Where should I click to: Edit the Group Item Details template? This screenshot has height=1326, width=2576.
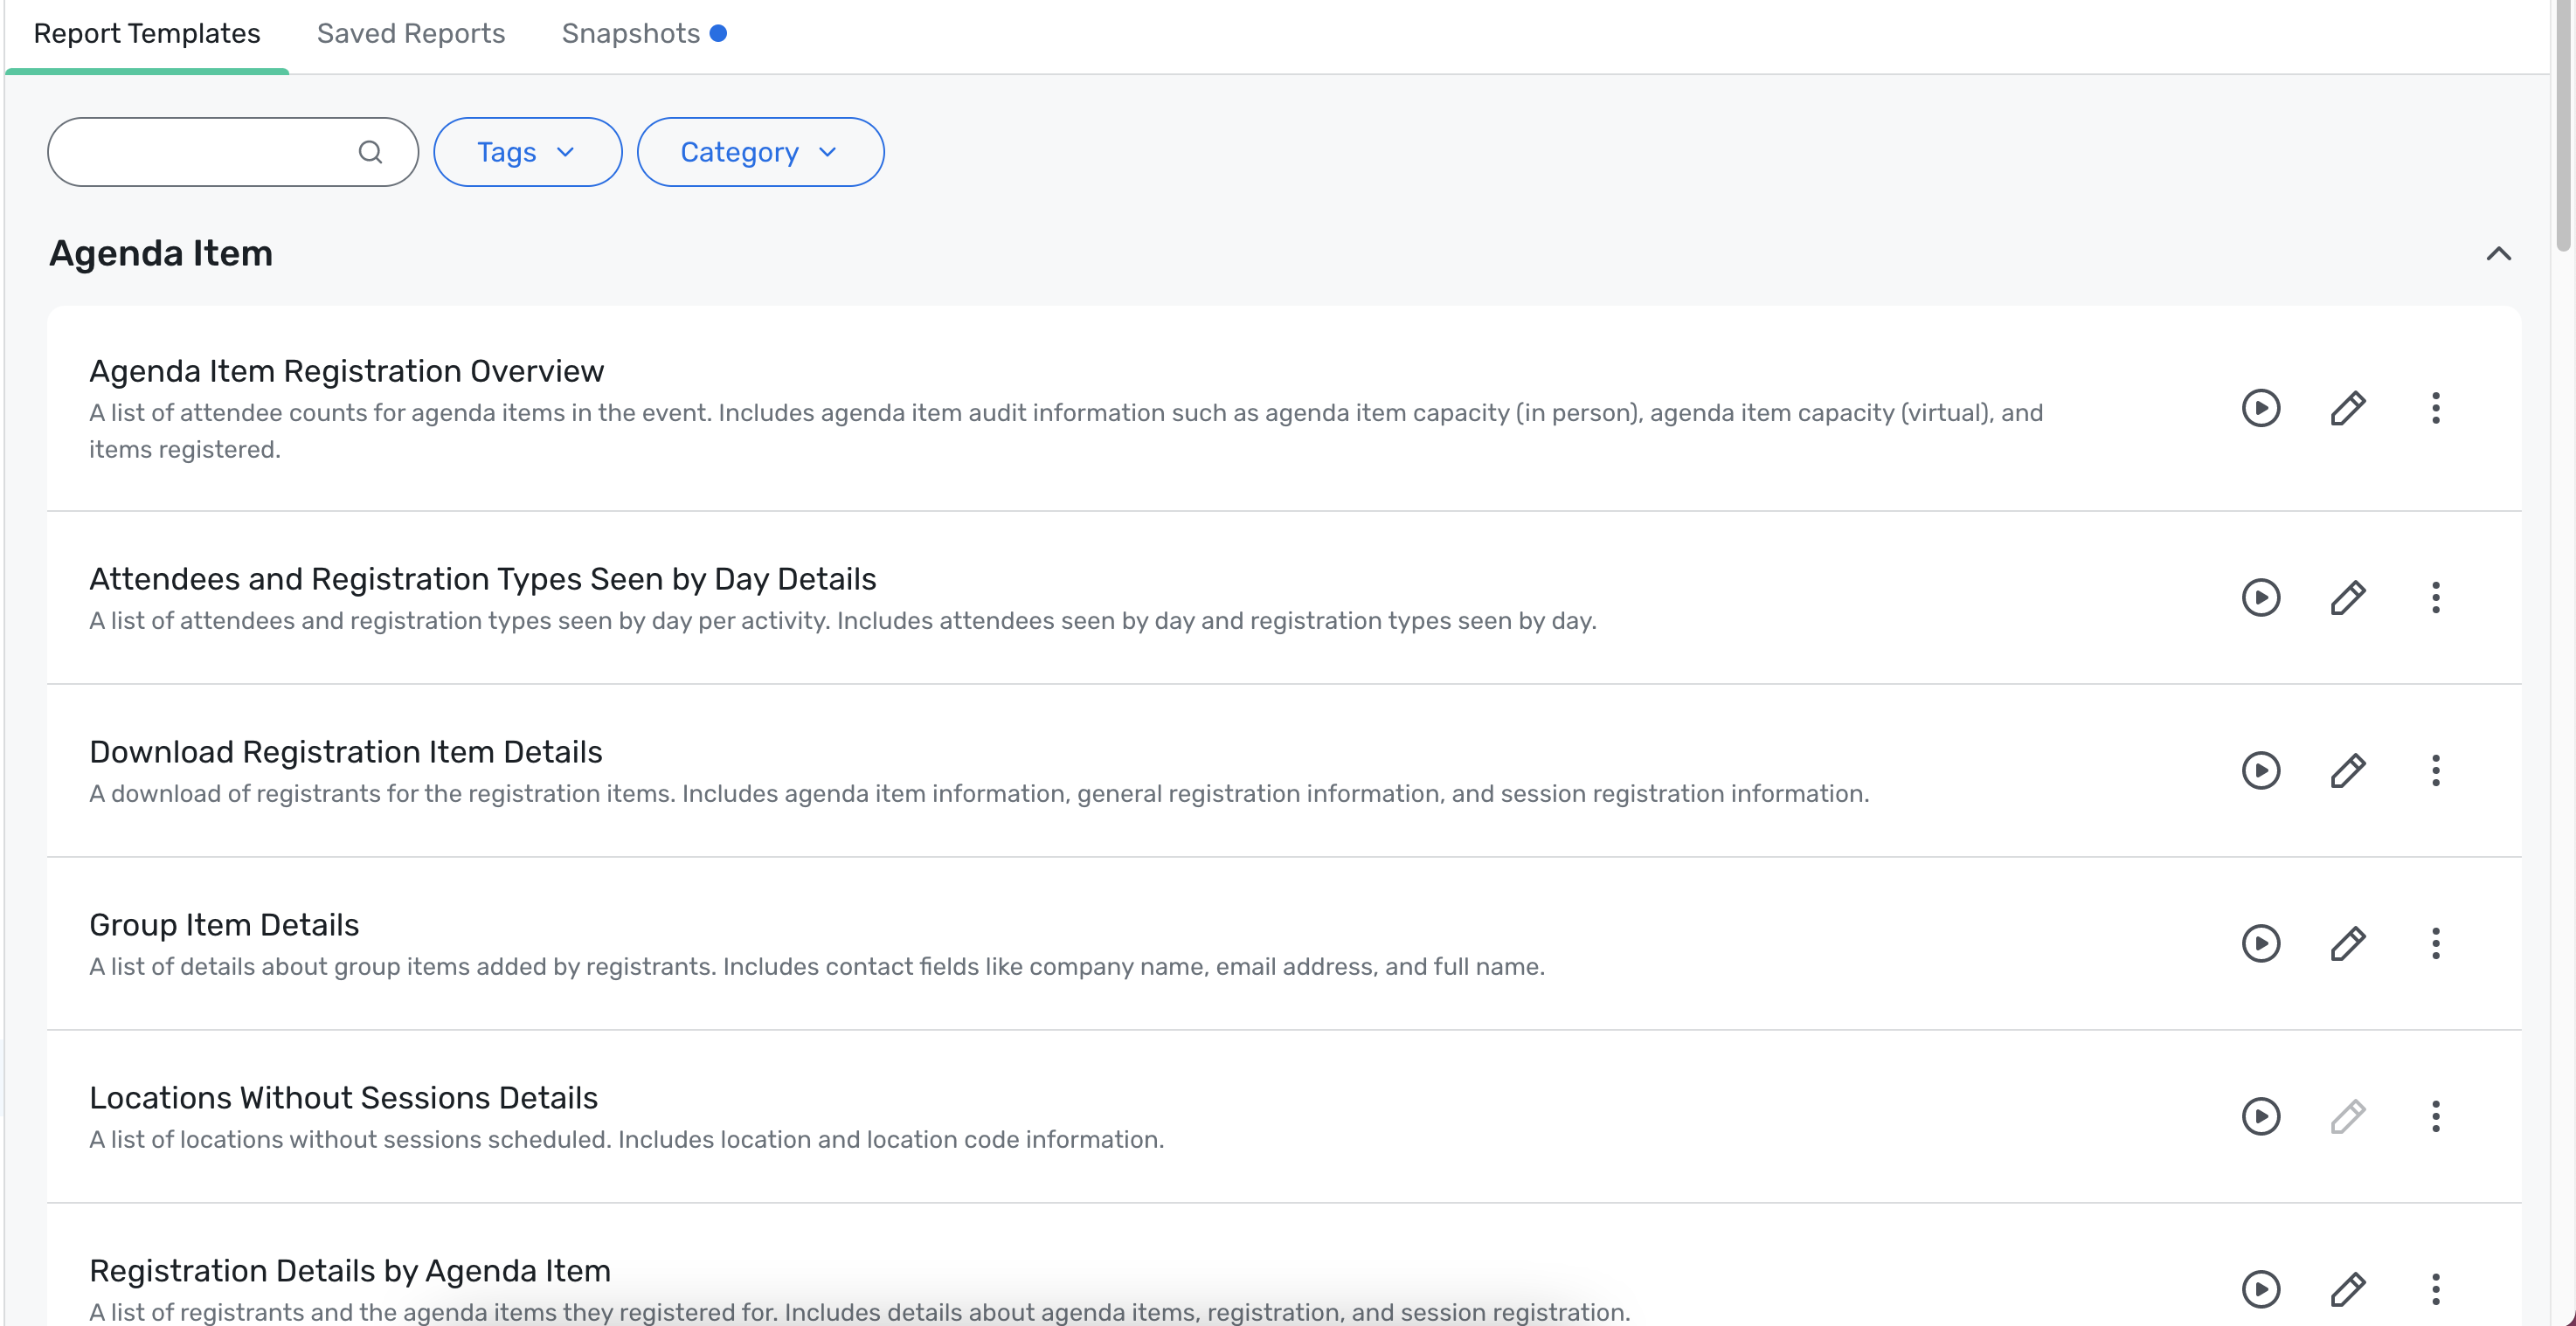click(x=2347, y=943)
